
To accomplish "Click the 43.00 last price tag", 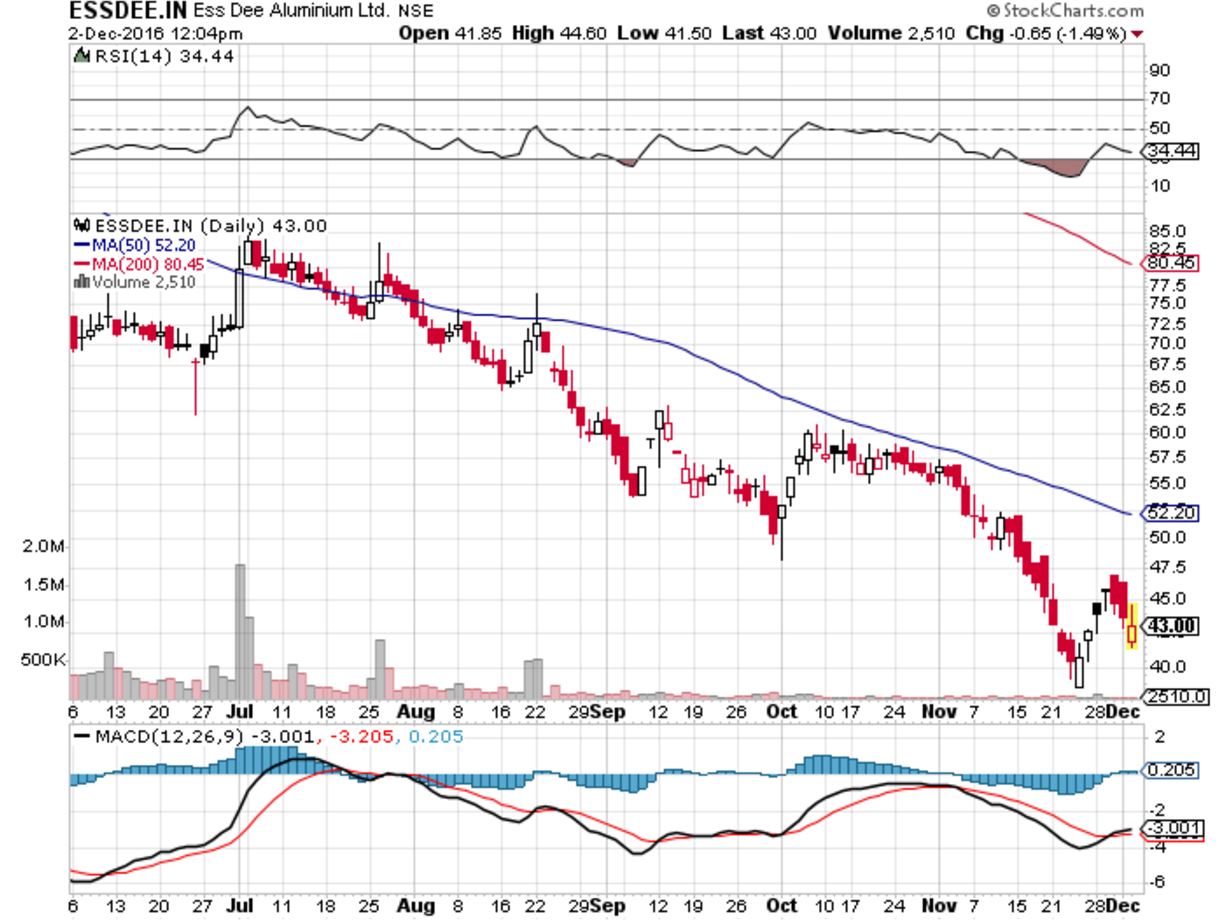I will pyautogui.click(x=1172, y=626).
